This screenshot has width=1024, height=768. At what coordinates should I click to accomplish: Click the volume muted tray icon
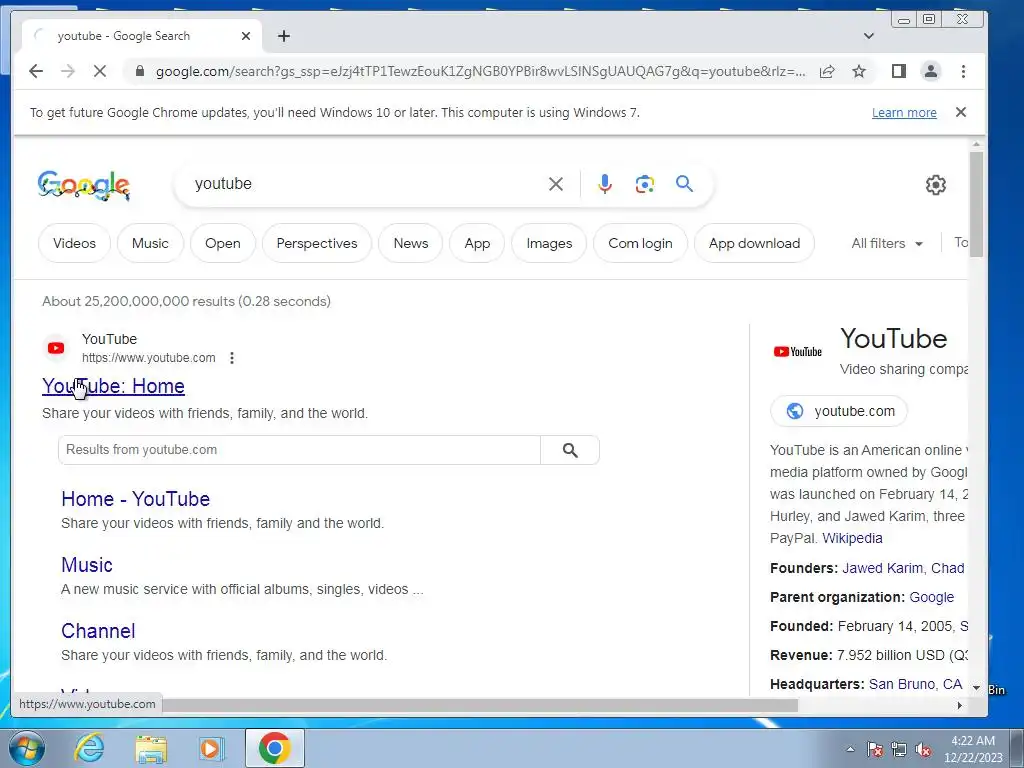pos(923,749)
